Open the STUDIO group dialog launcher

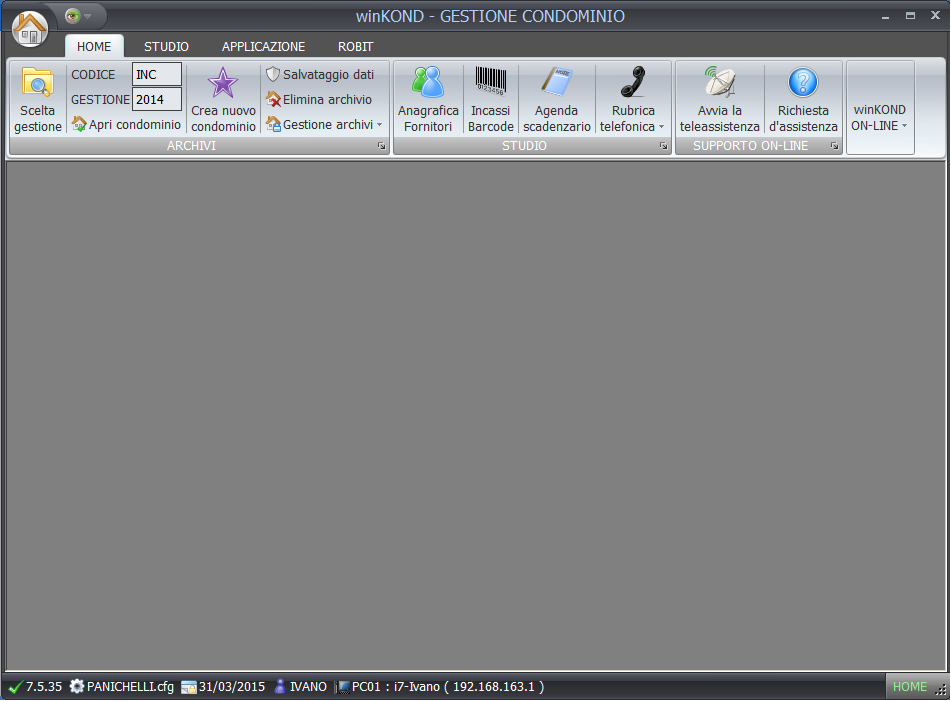(x=664, y=146)
